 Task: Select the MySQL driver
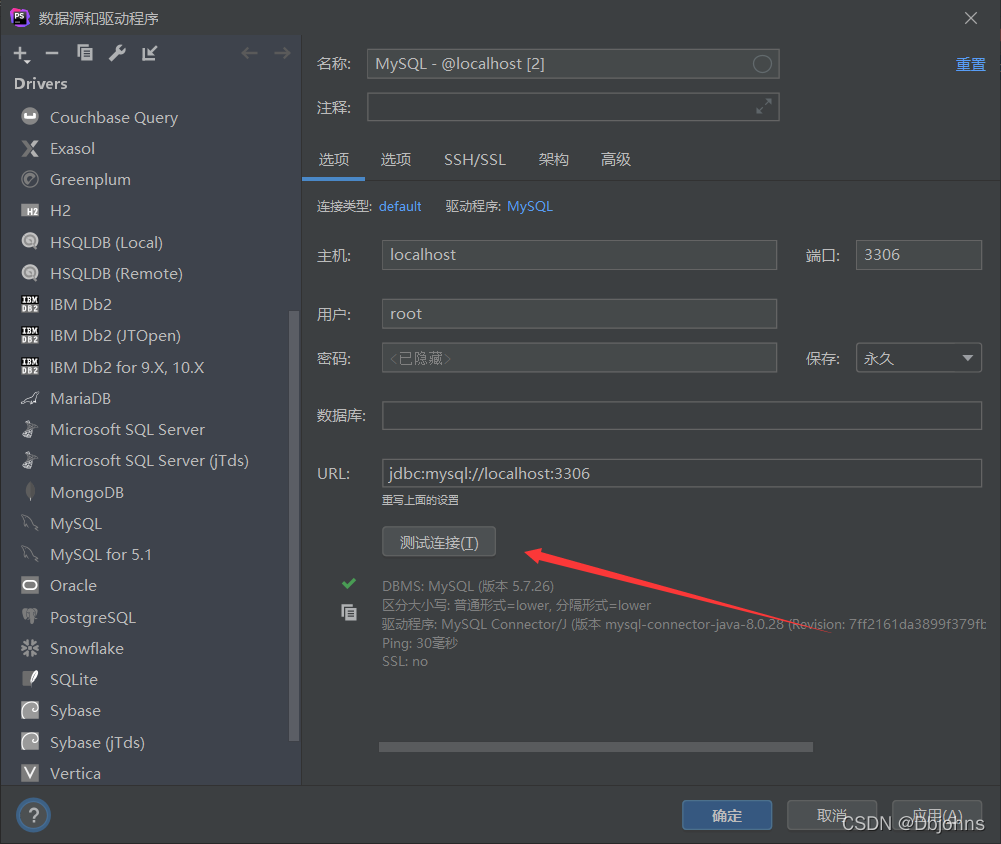[x=76, y=524]
